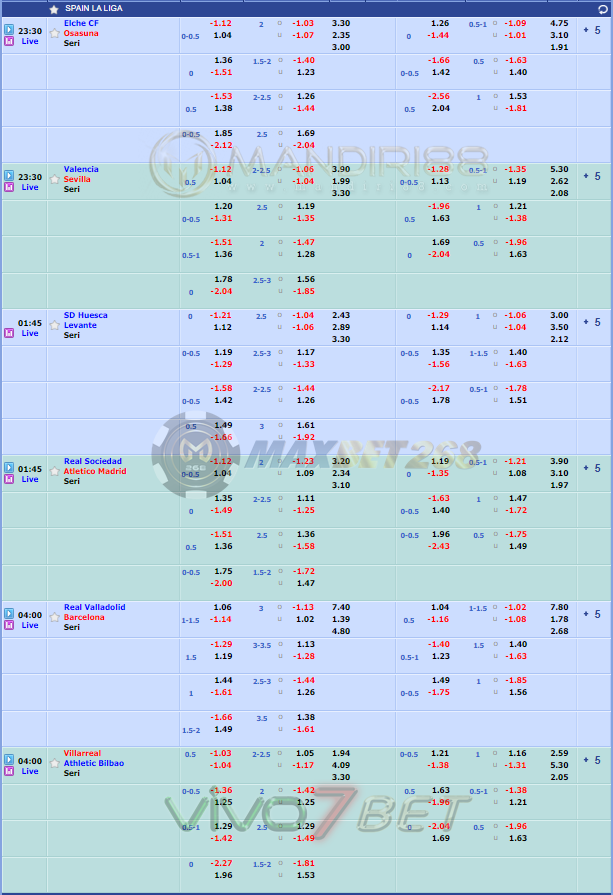Select SD Huesca full-time win odds 2.43
The height and width of the screenshot is (895, 613).
[341, 316]
